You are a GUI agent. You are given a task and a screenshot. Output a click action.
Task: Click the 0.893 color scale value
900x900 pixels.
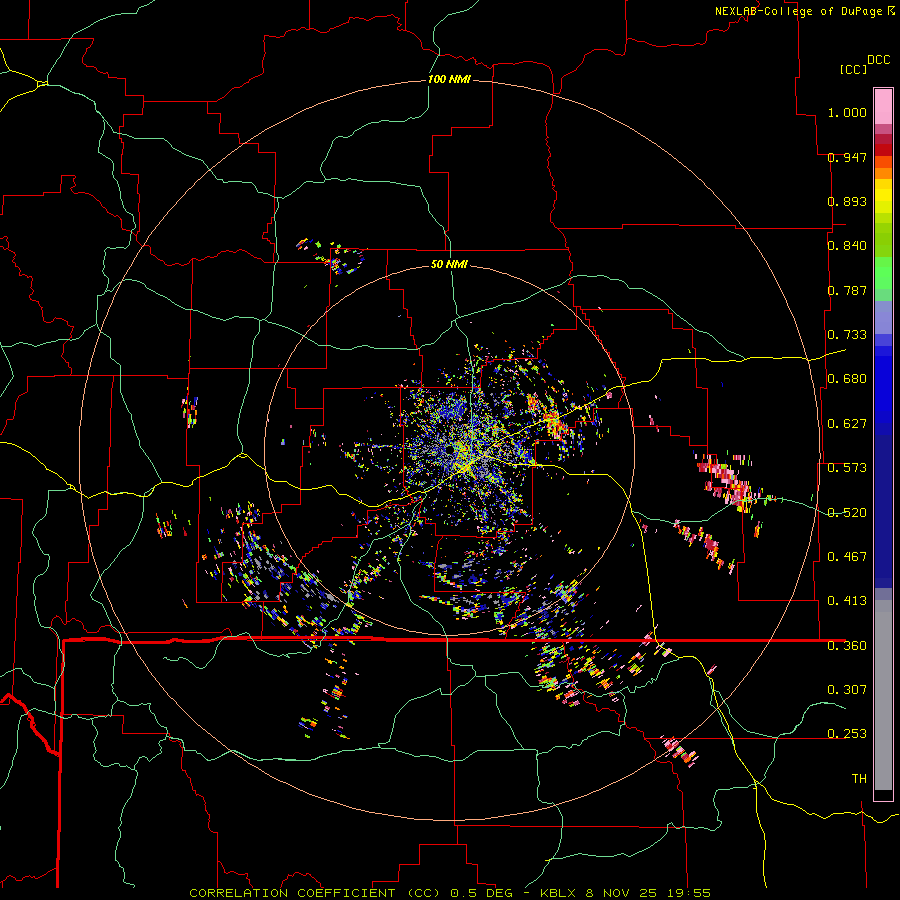(847, 201)
